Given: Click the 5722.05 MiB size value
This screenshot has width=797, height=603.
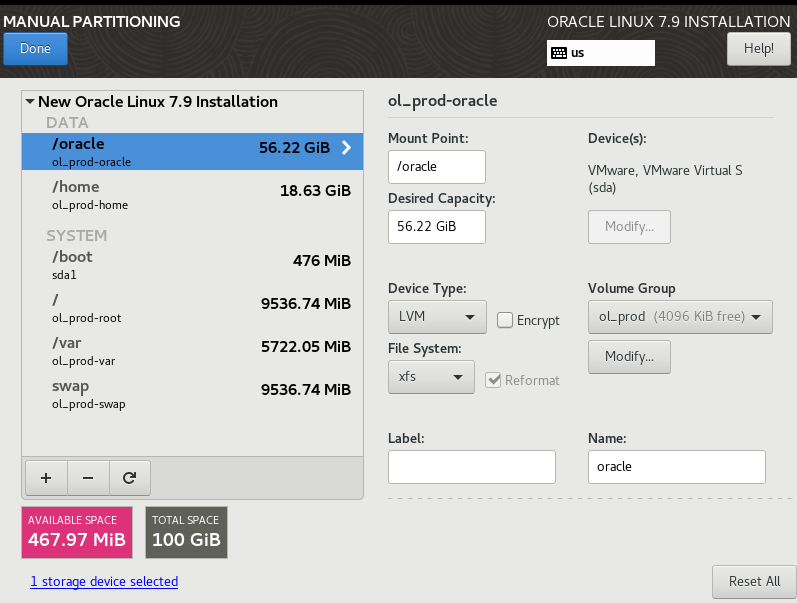Looking at the screenshot, I should click(x=306, y=346).
